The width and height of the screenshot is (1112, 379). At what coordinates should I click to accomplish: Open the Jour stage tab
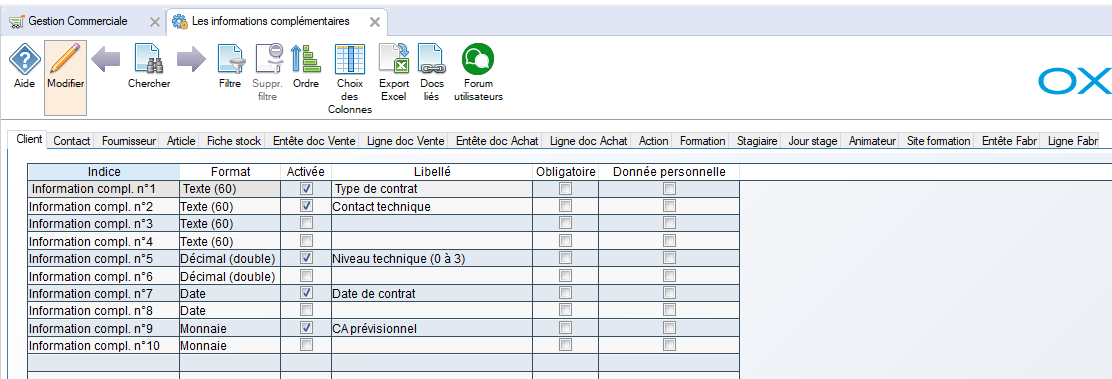[x=813, y=141]
